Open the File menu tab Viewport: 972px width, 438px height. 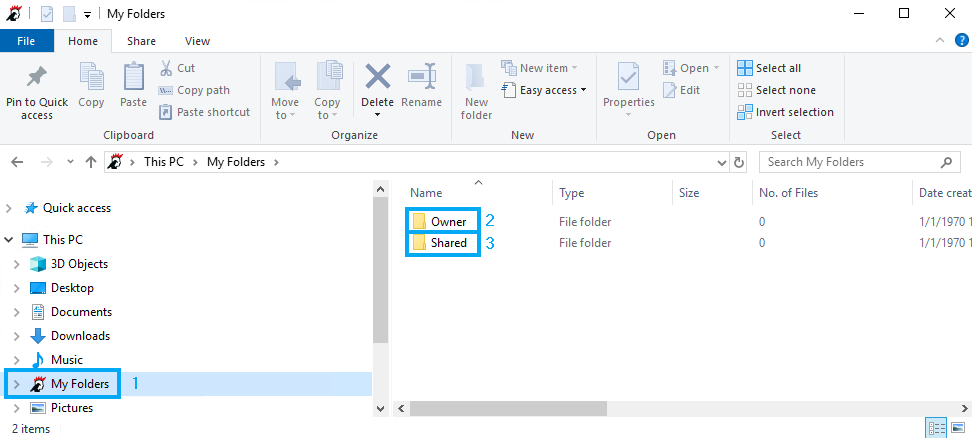[x=26, y=41]
